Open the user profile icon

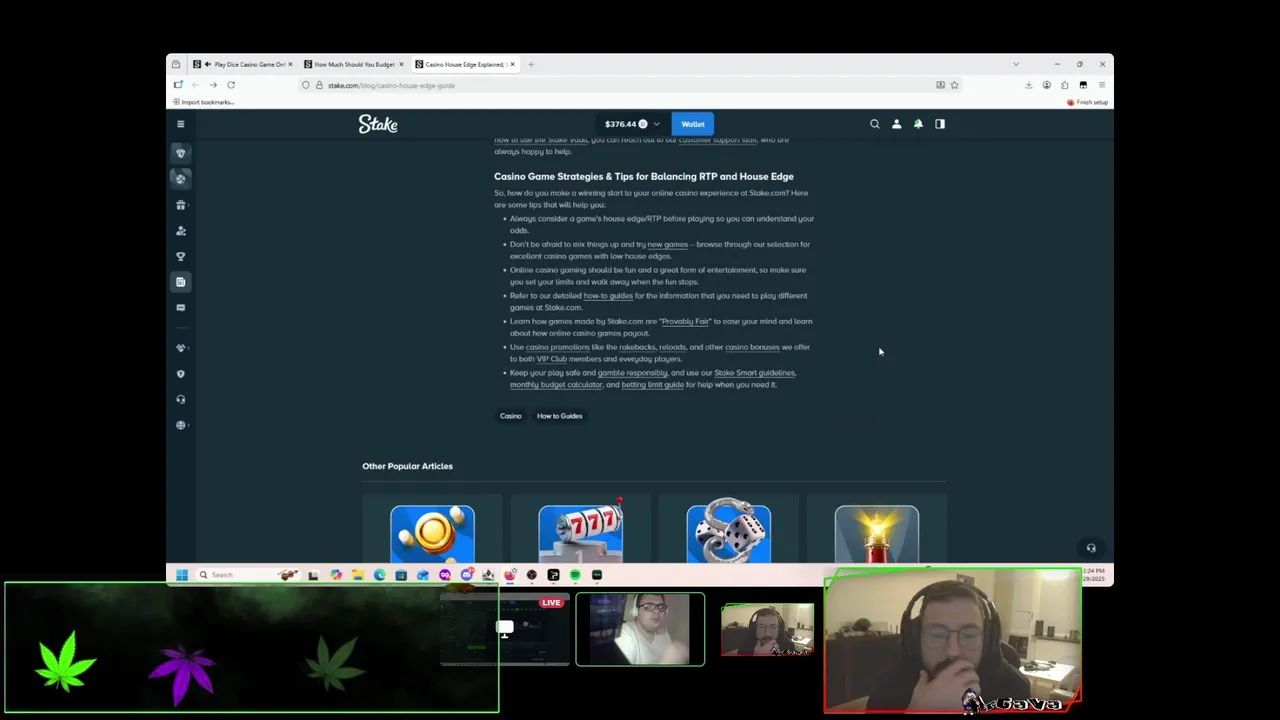pos(896,124)
